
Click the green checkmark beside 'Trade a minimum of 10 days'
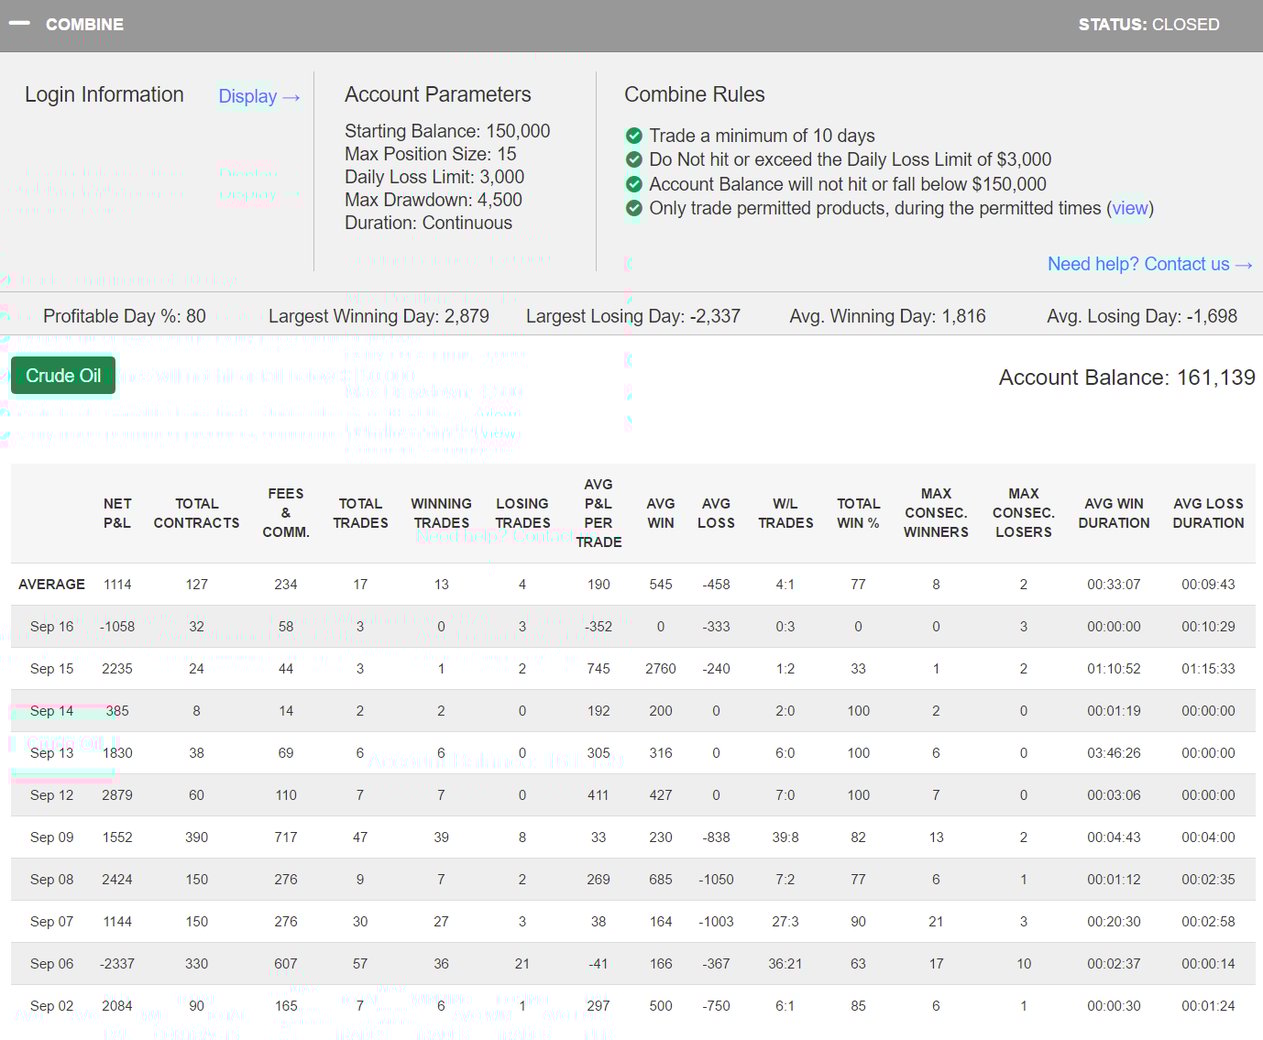click(x=634, y=135)
